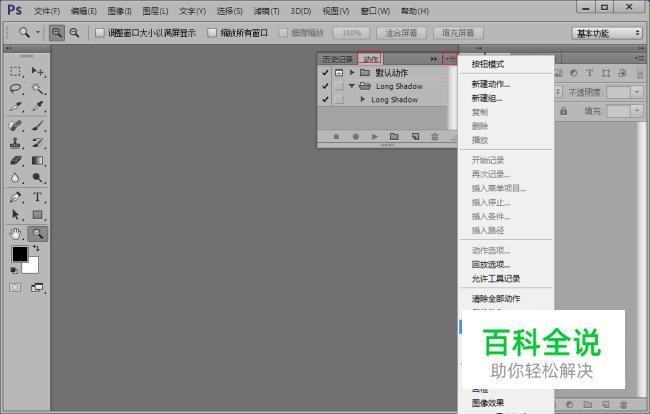Switch to the 历史记录 tab
This screenshot has height=414, width=650.
(337, 59)
